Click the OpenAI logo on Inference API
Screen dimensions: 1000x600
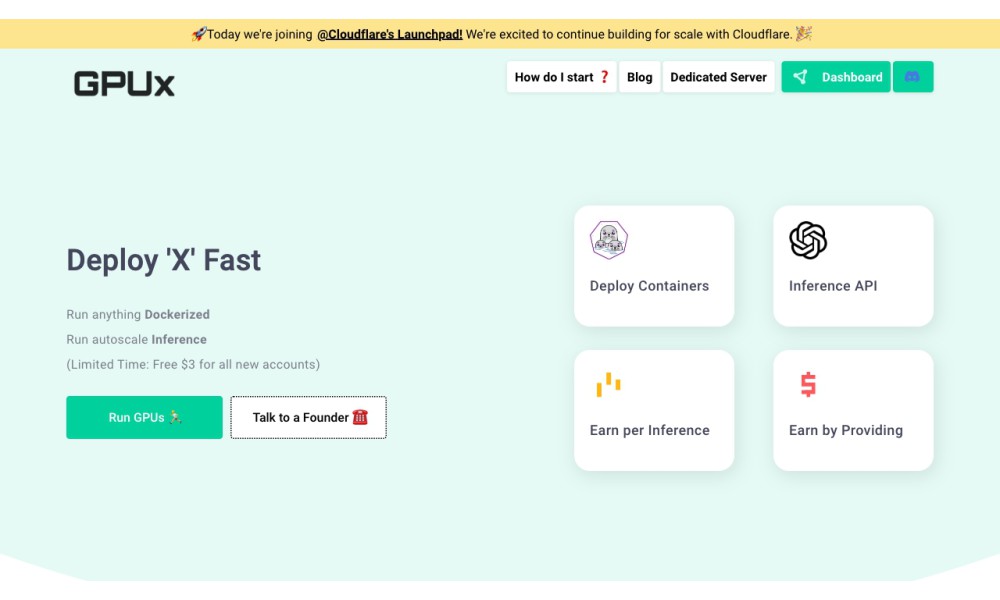pyautogui.click(x=808, y=240)
